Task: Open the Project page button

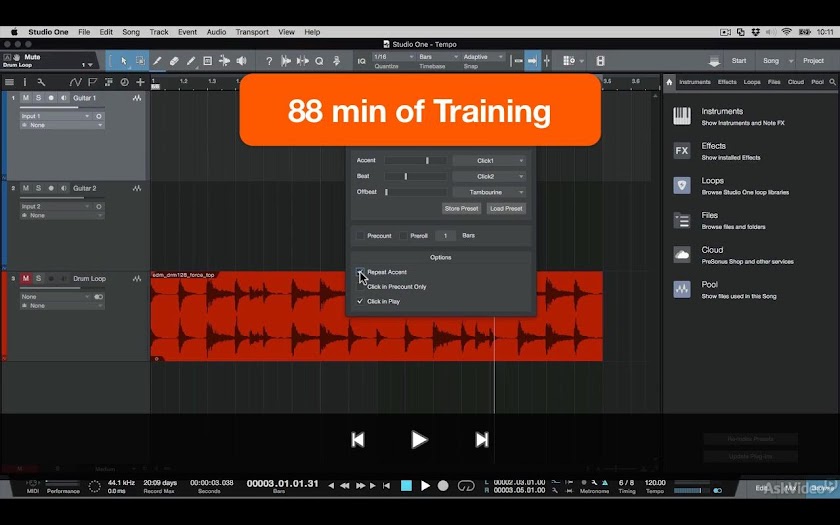Action: pyautogui.click(x=813, y=61)
